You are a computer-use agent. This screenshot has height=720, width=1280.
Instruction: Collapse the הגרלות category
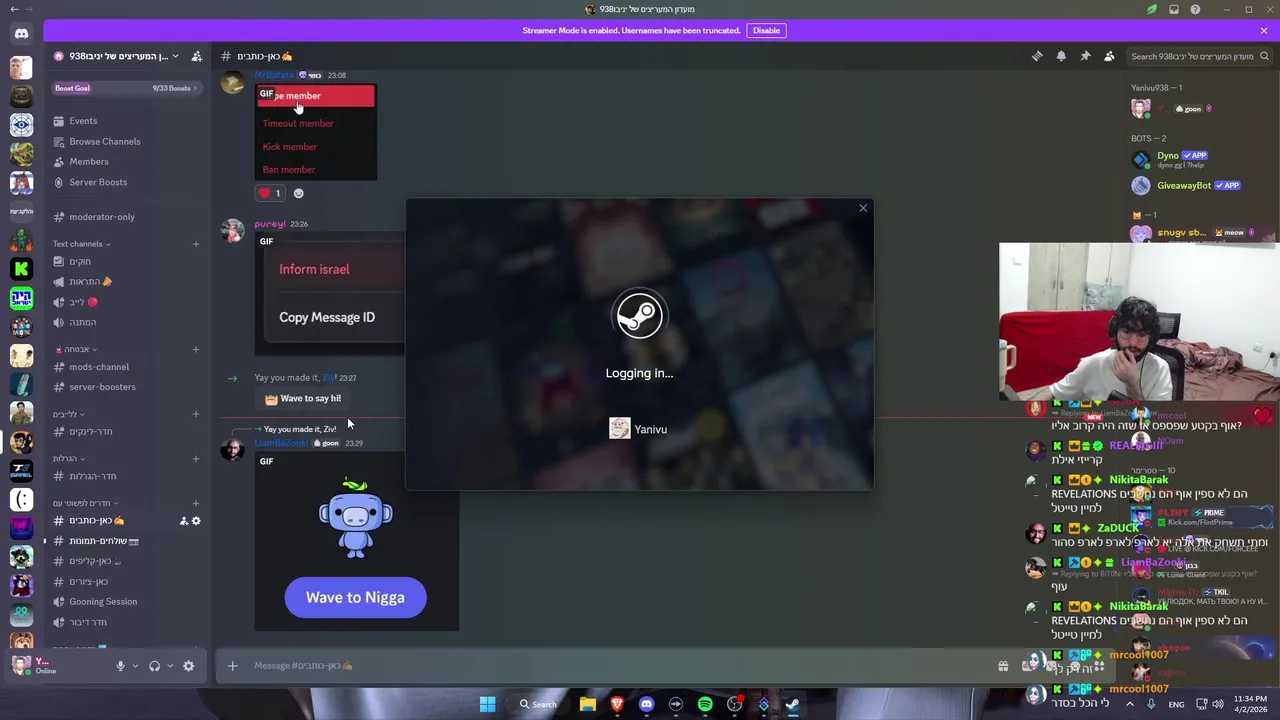(x=69, y=459)
